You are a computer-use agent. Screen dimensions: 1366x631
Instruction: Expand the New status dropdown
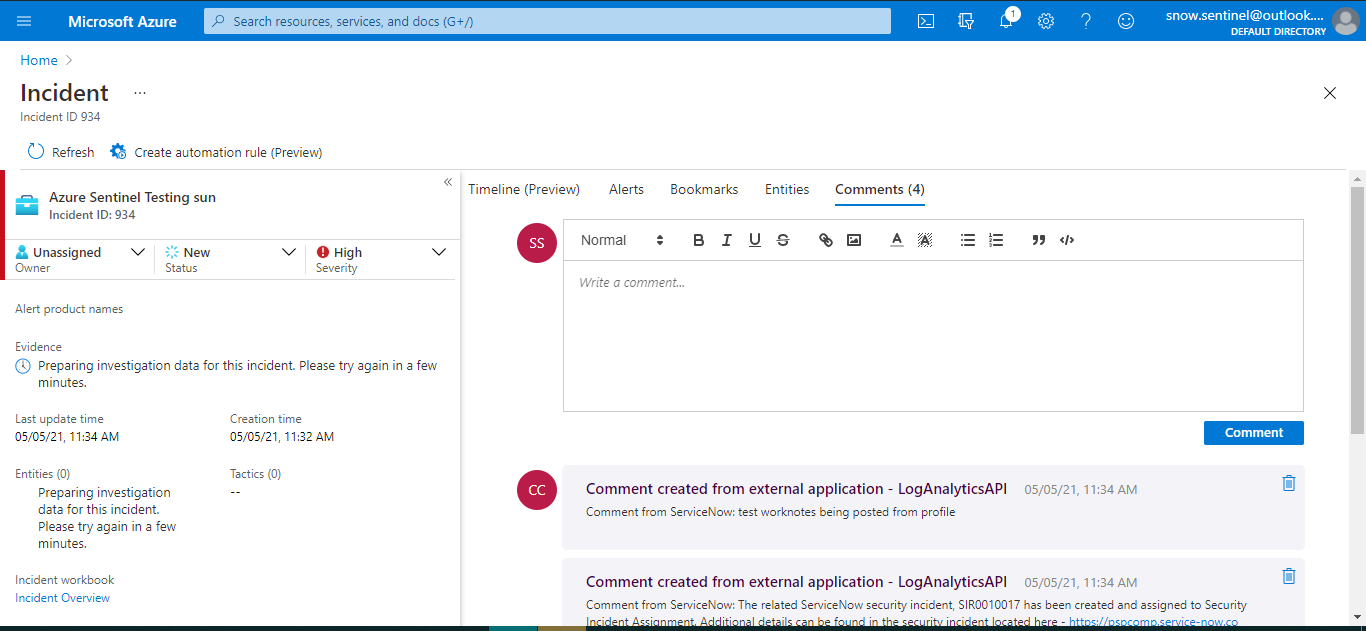pyautogui.click(x=289, y=252)
